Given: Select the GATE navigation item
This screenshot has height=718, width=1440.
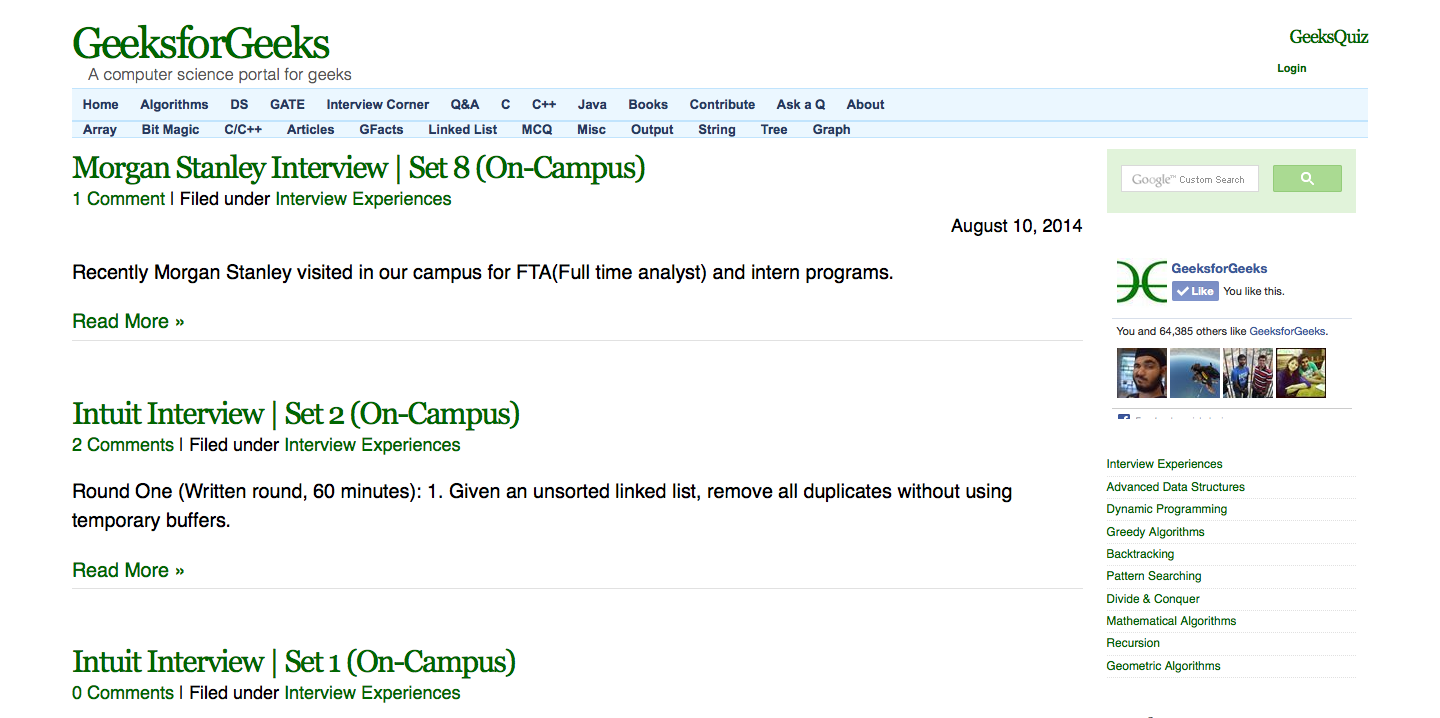Looking at the screenshot, I should click(x=287, y=104).
